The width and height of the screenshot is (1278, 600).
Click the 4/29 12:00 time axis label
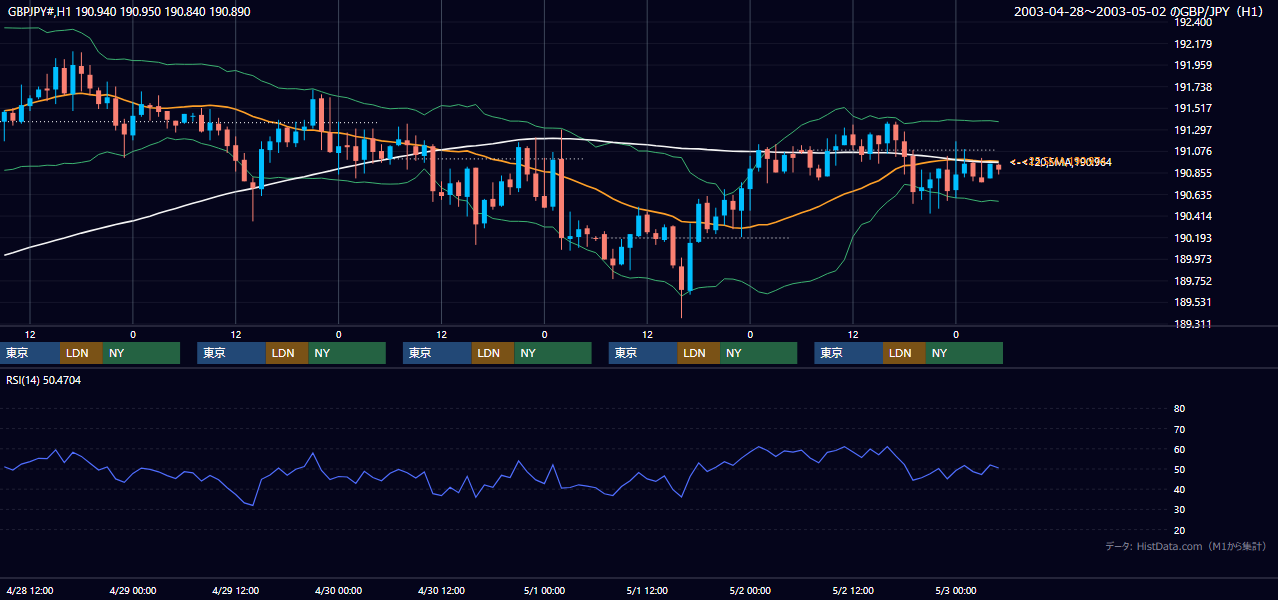coord(235,590)
